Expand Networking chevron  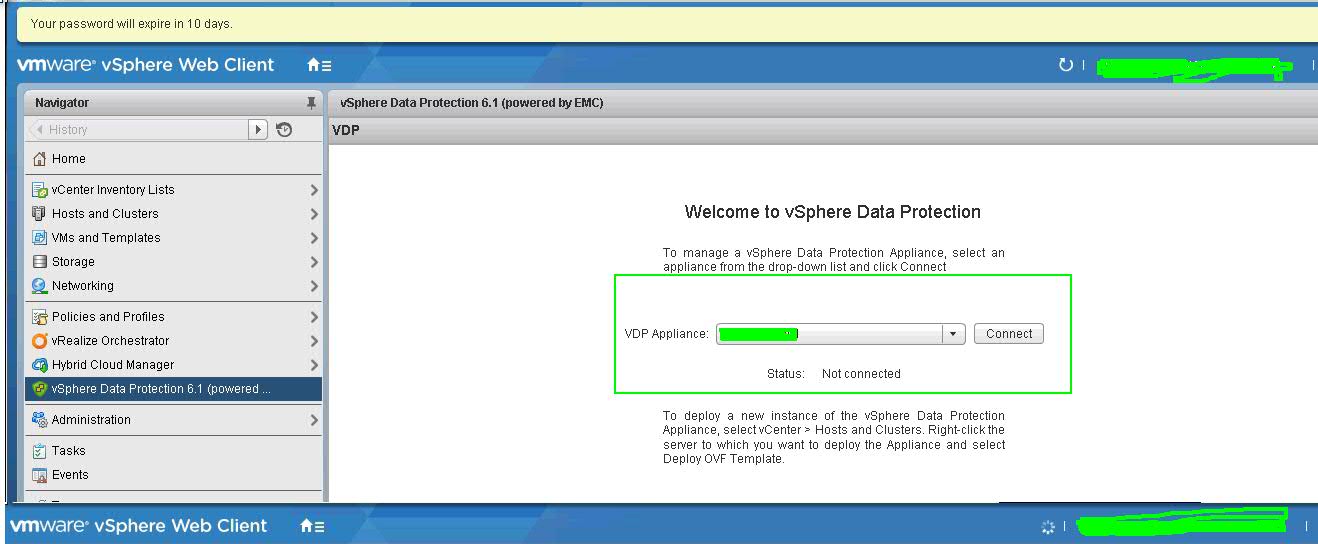pos(314,286)
